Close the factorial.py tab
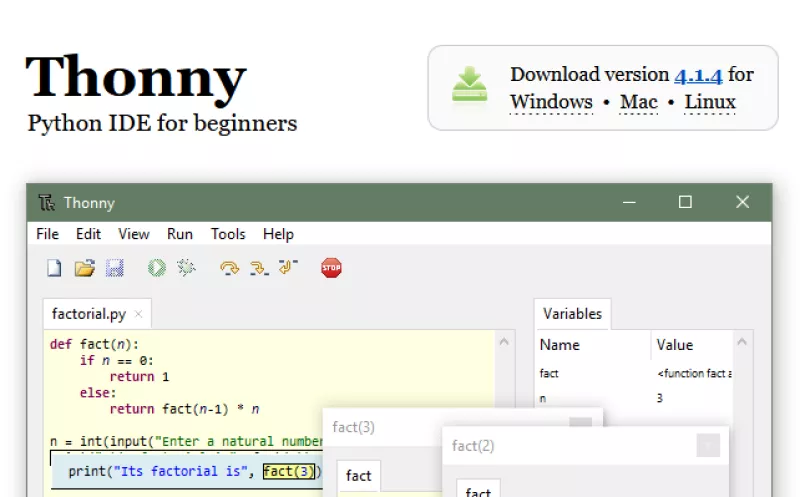The height and width of the screenshot is (497, 800). pyautogui.click(x=138, y=314)
